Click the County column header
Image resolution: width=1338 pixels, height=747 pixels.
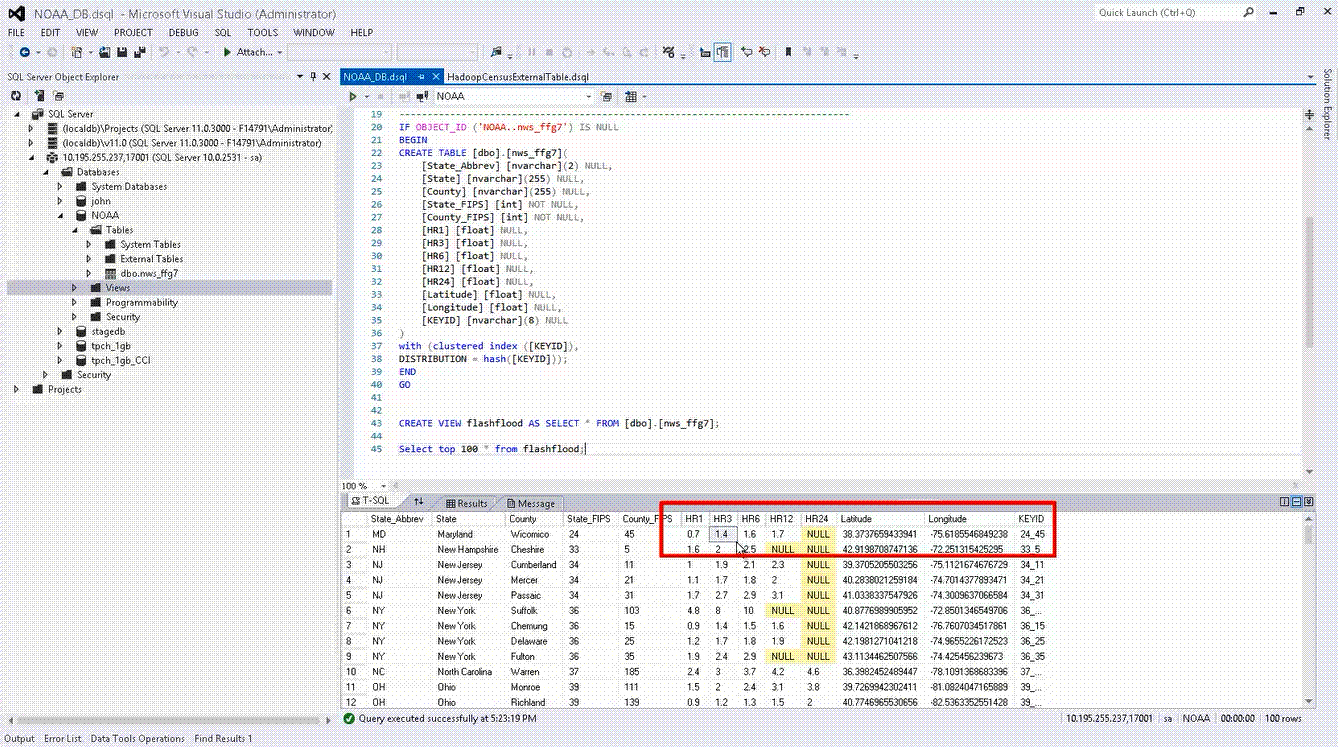tap(534, 519)
